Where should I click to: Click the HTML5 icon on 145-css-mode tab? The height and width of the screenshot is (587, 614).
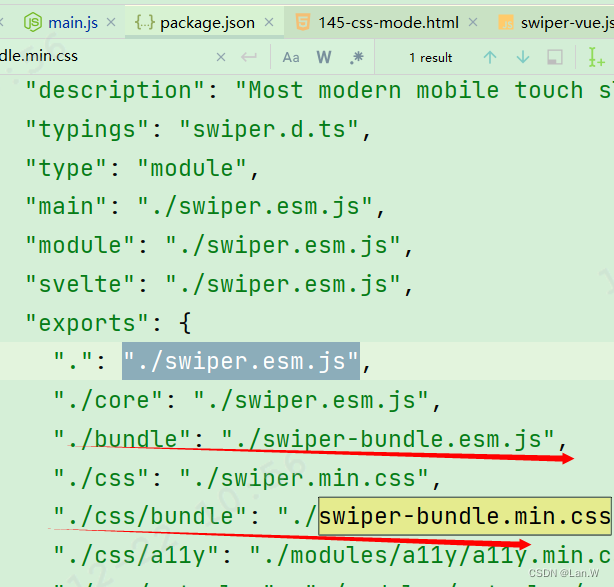click(303, 22)
